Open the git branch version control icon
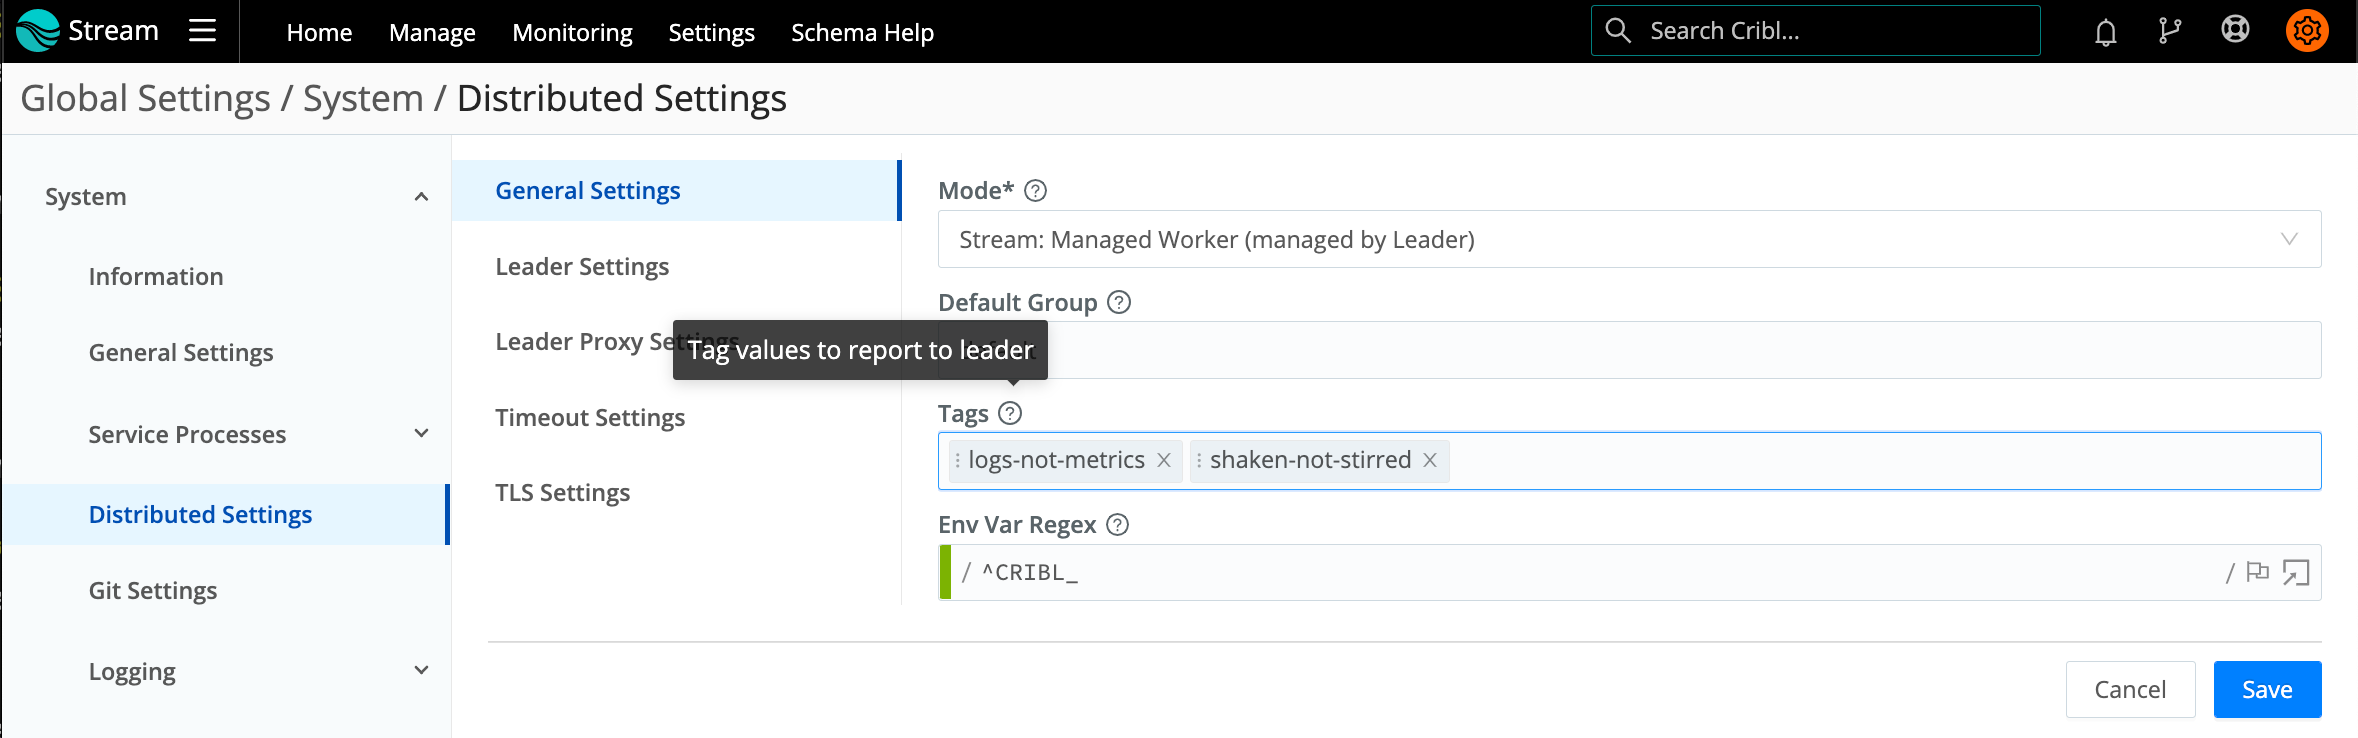 click(2170, 31)
